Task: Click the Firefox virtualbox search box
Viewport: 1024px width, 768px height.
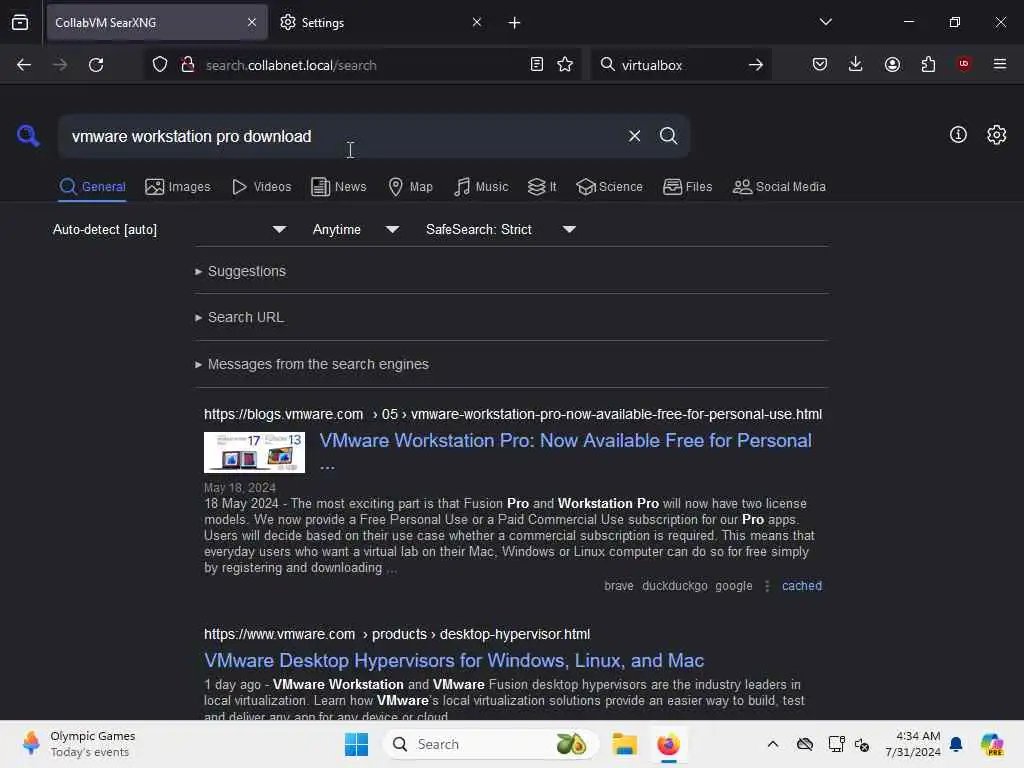Action: 678,65
